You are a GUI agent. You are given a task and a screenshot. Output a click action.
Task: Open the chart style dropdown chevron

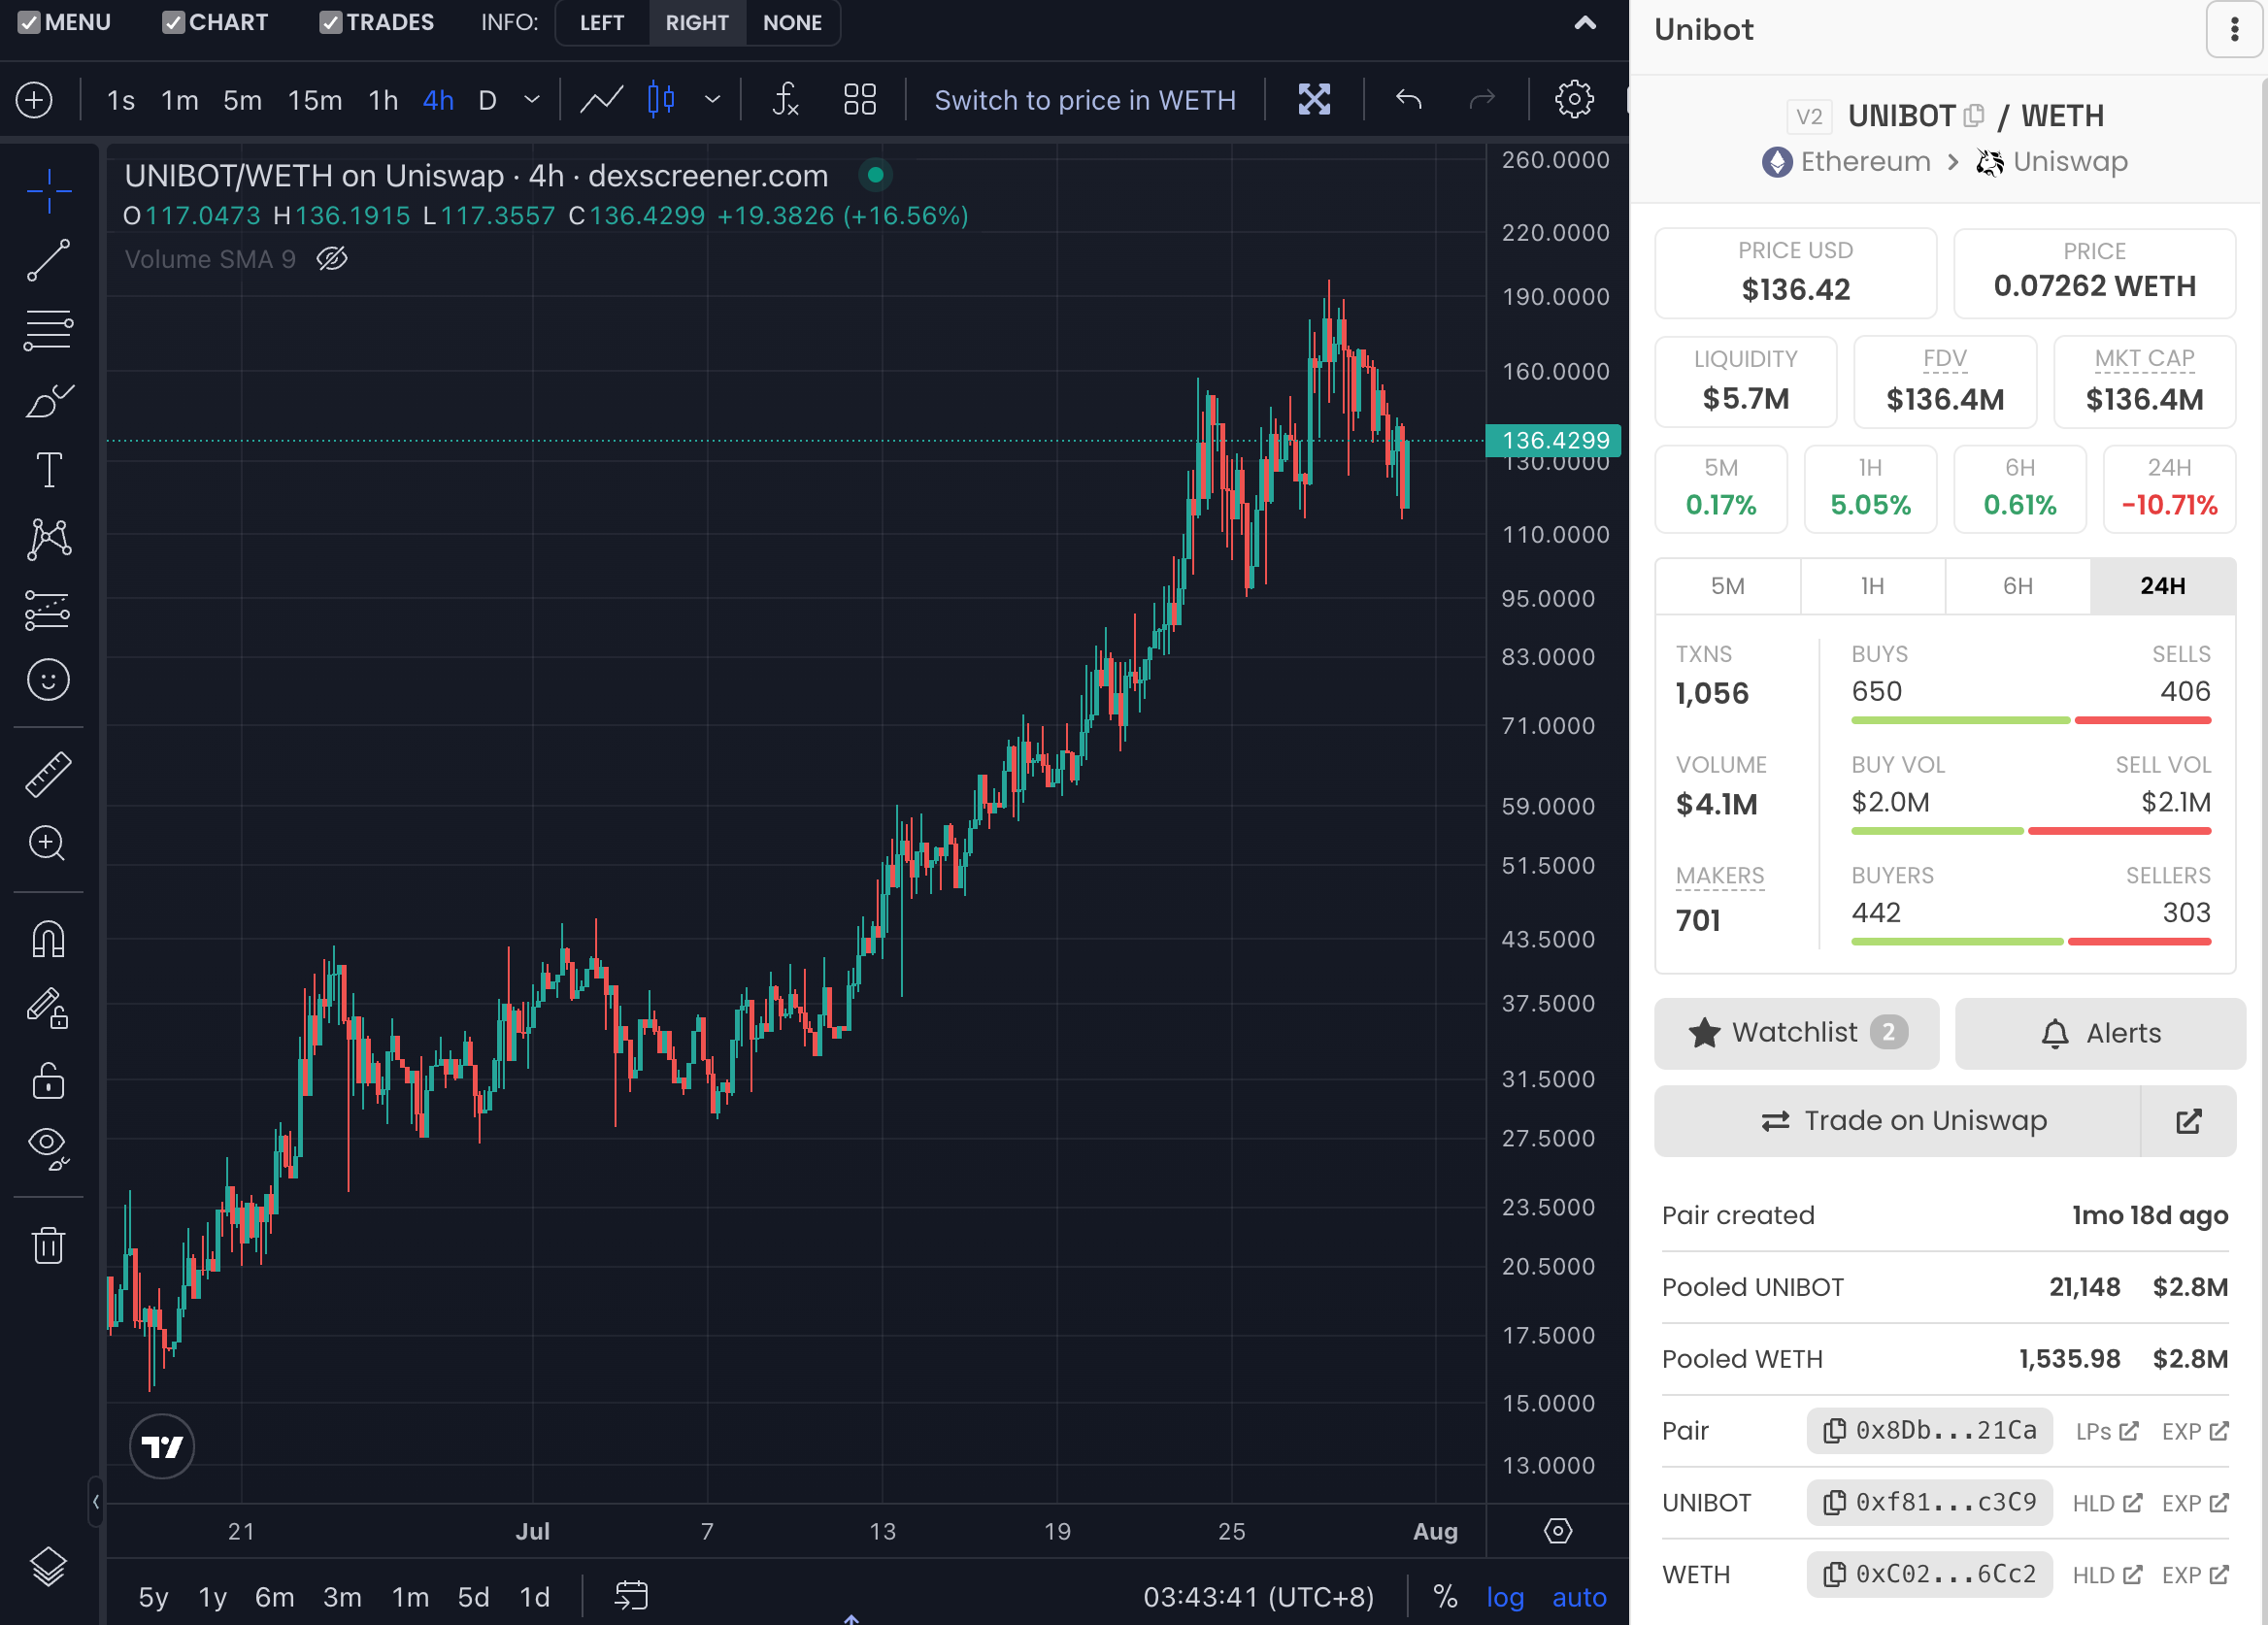pyautogui.click(x=712, y=100)
